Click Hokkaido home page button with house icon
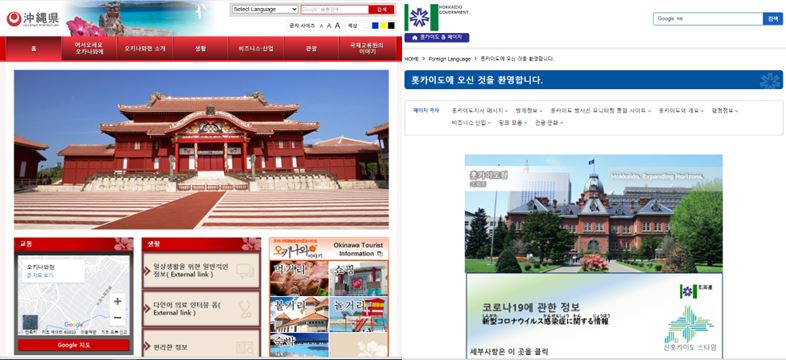786x360 pixels. point(437,38)
